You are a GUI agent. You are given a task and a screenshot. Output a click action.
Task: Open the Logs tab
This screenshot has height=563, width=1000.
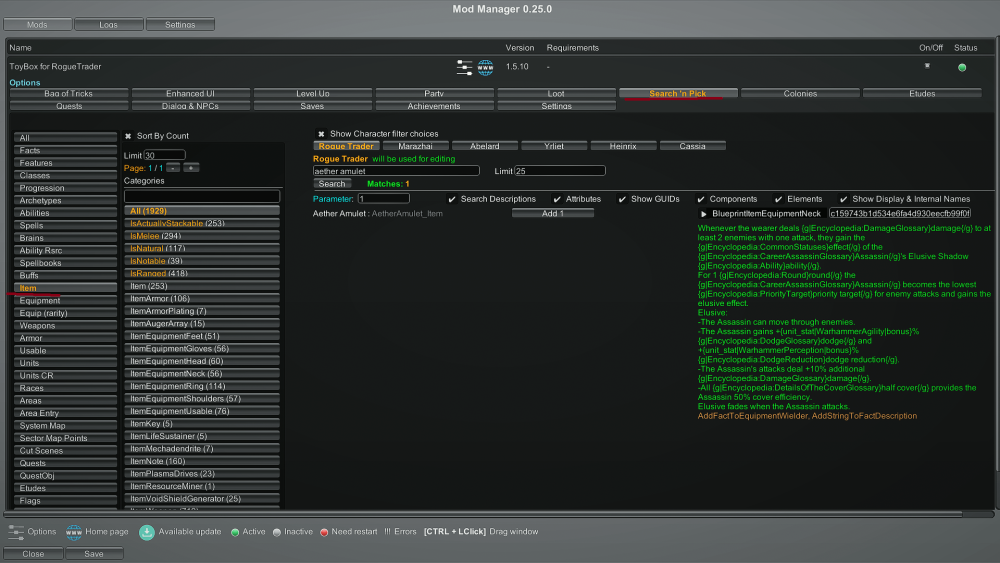click(x=108, y=24)
